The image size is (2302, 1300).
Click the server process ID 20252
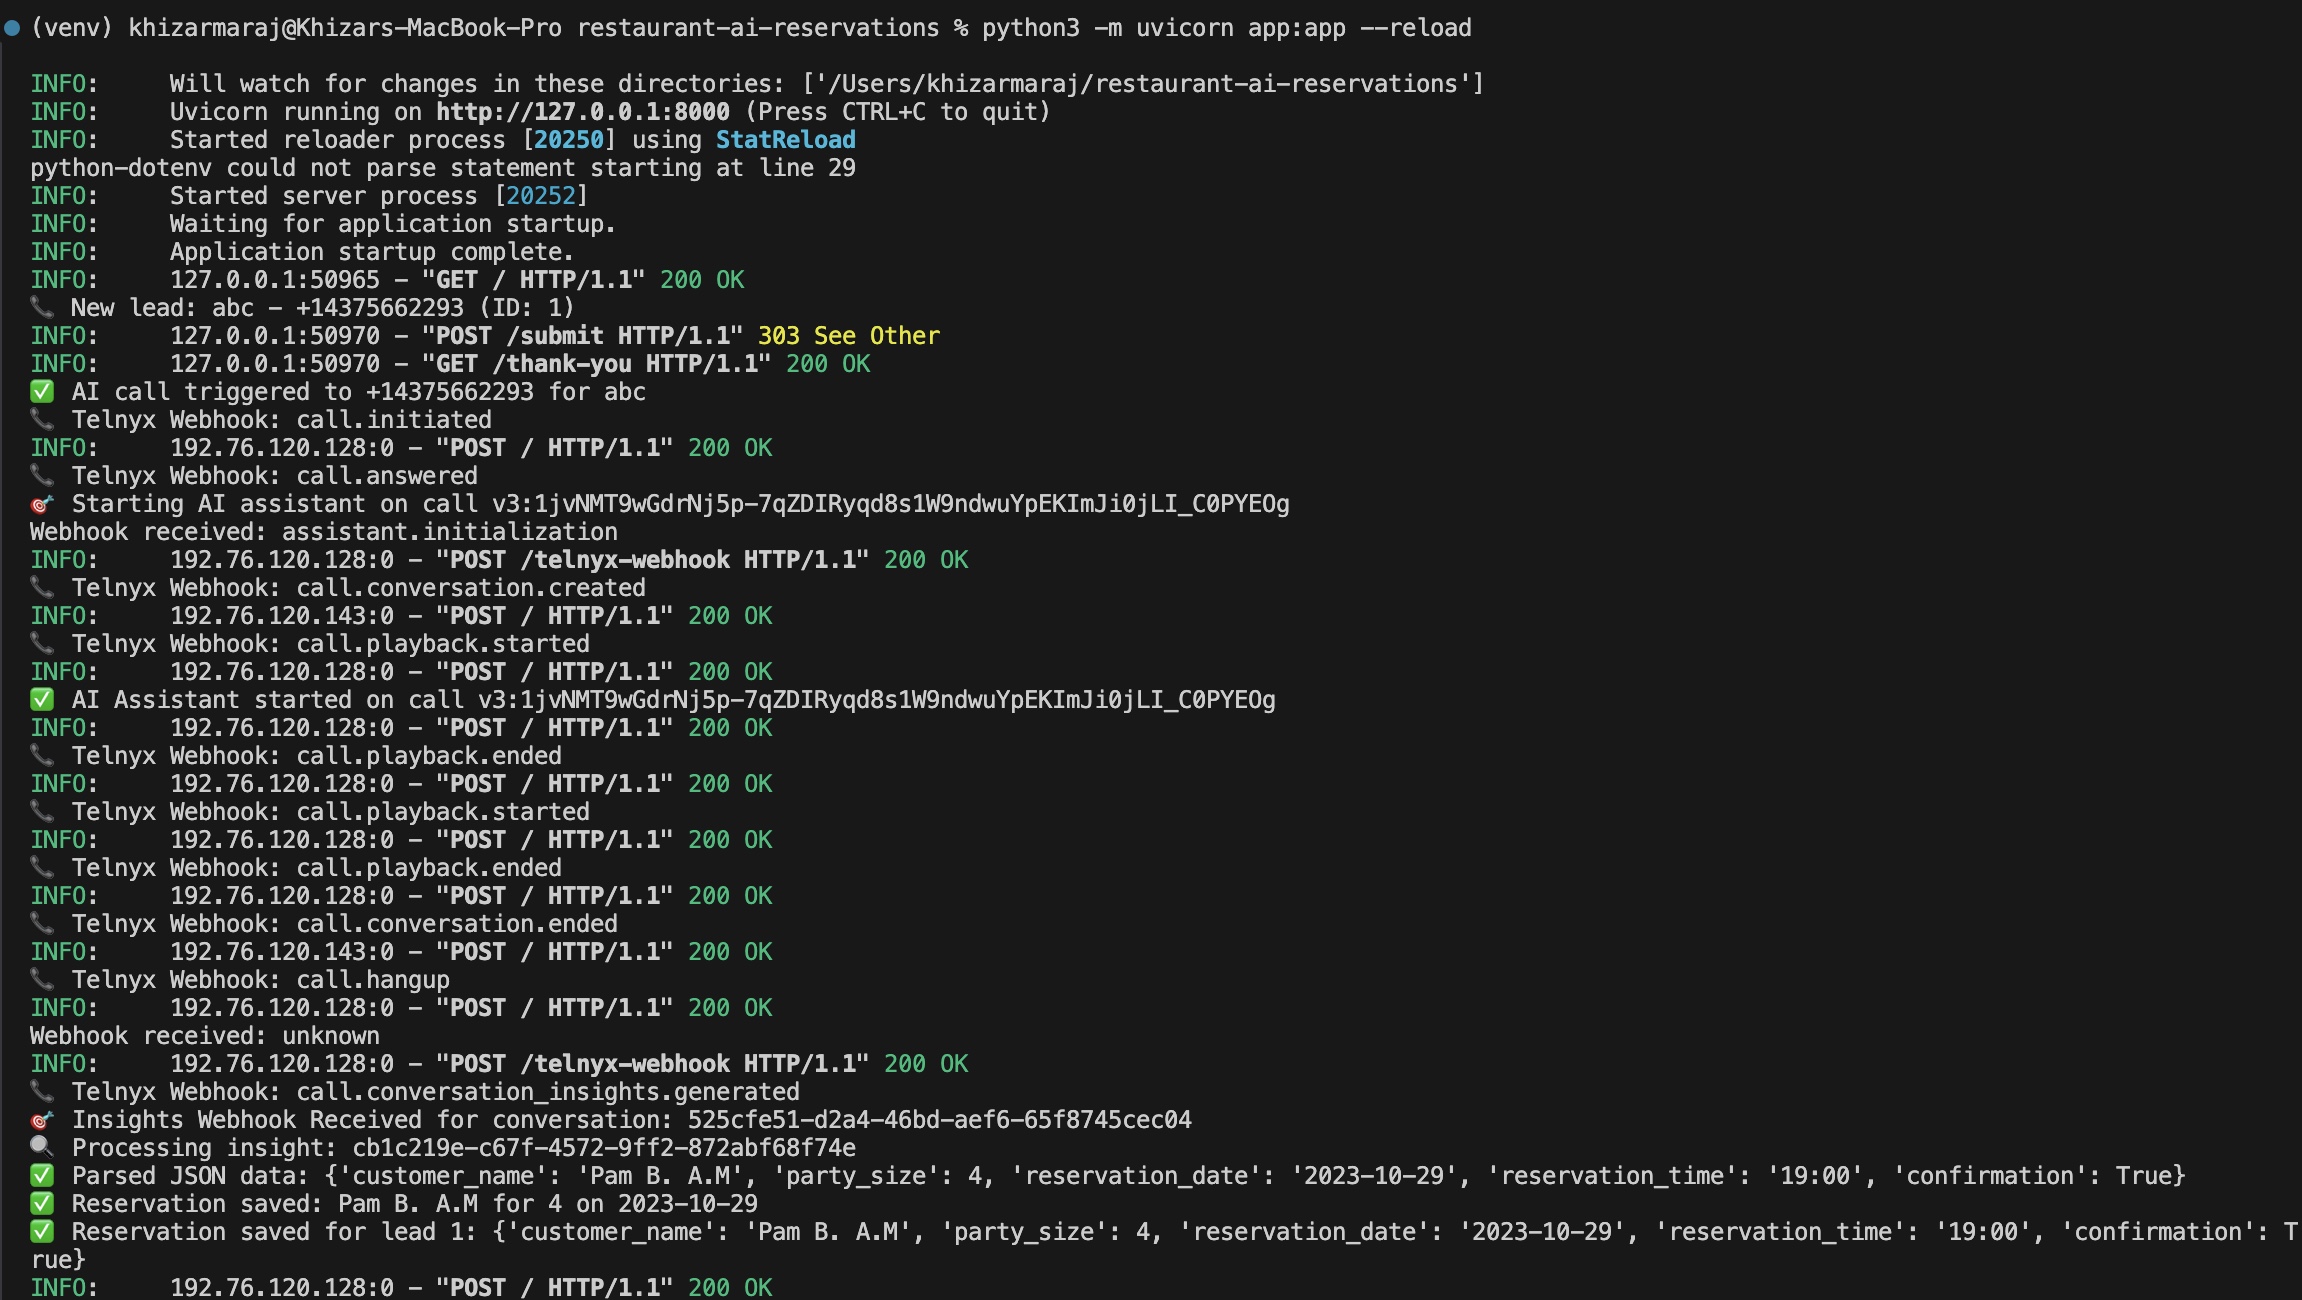541,195
